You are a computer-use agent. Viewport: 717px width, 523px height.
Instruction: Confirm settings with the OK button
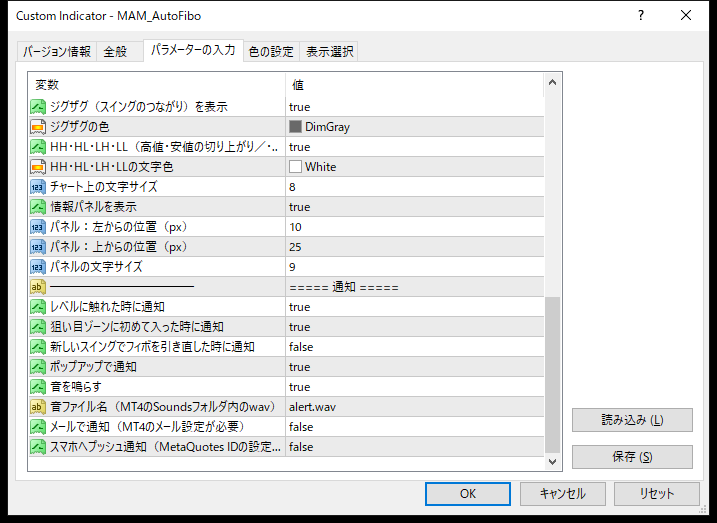point(468,494)
